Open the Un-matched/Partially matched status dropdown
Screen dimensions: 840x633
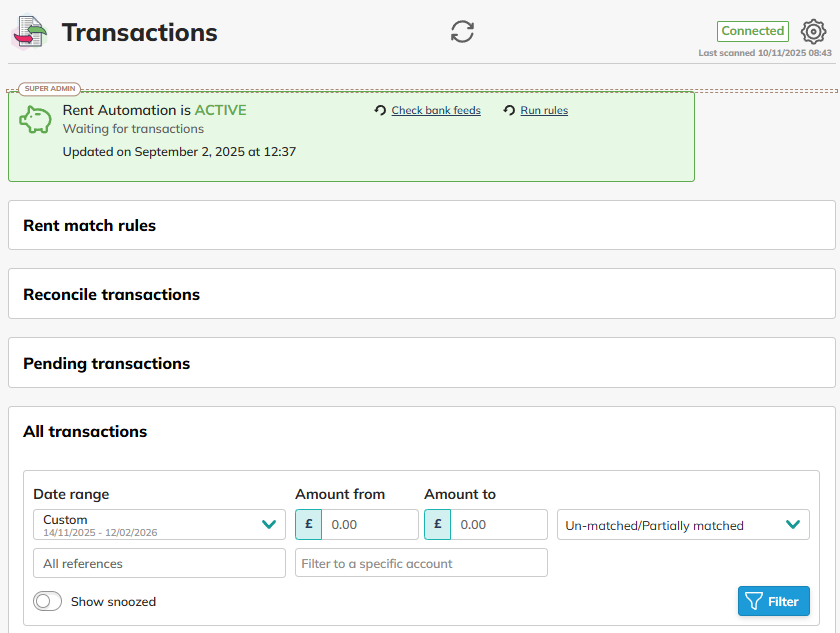683,525
